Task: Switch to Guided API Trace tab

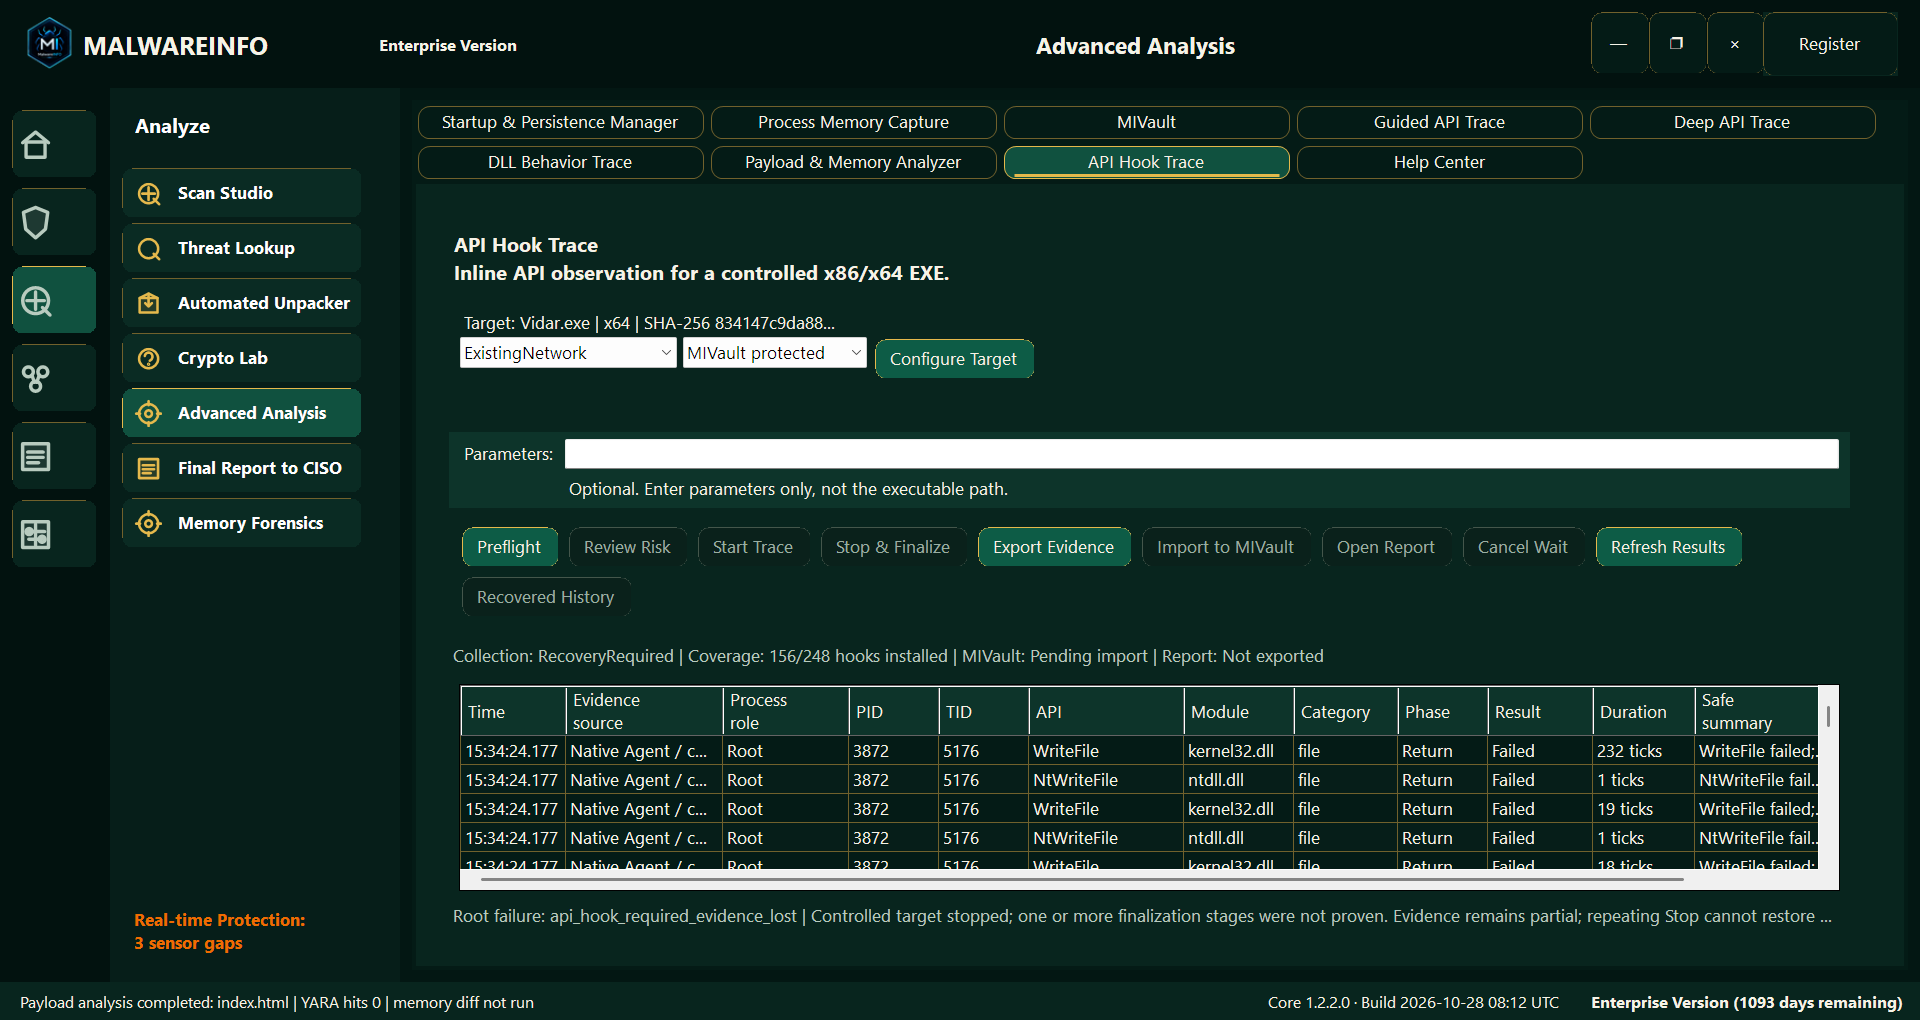Action: coord(1439,122)
